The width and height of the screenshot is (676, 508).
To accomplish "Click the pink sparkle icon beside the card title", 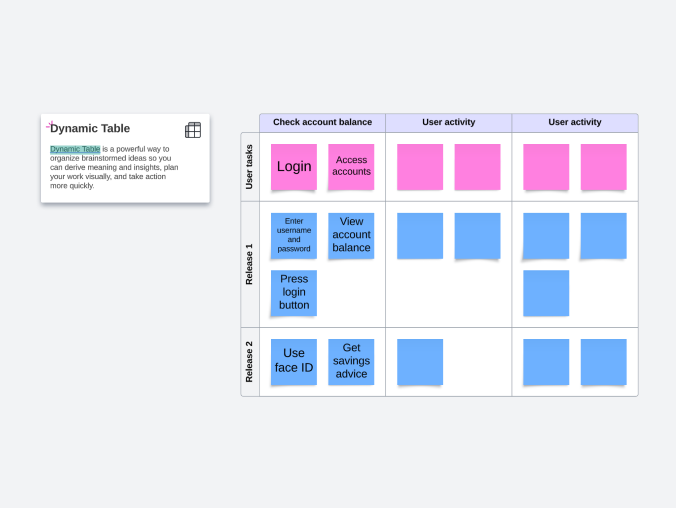I will coord(49,125).
